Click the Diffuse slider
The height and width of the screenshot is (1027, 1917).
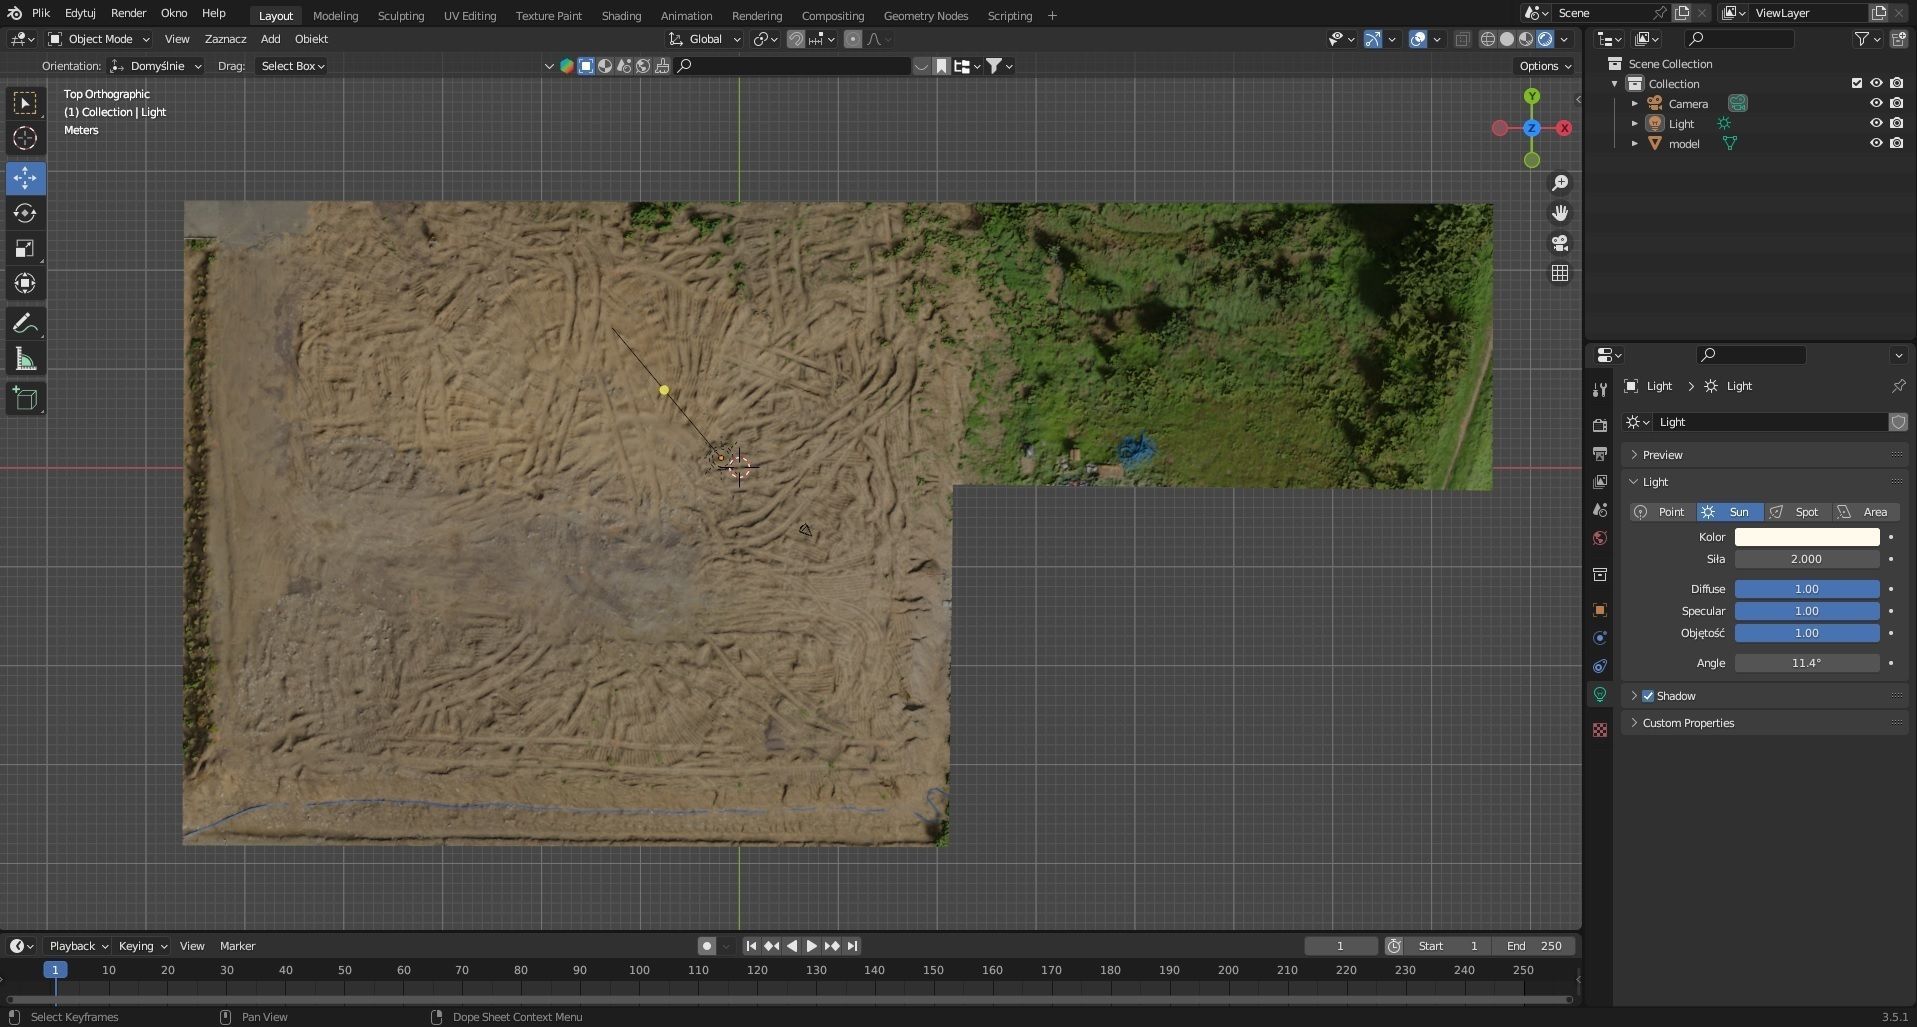pos(1806,589)
